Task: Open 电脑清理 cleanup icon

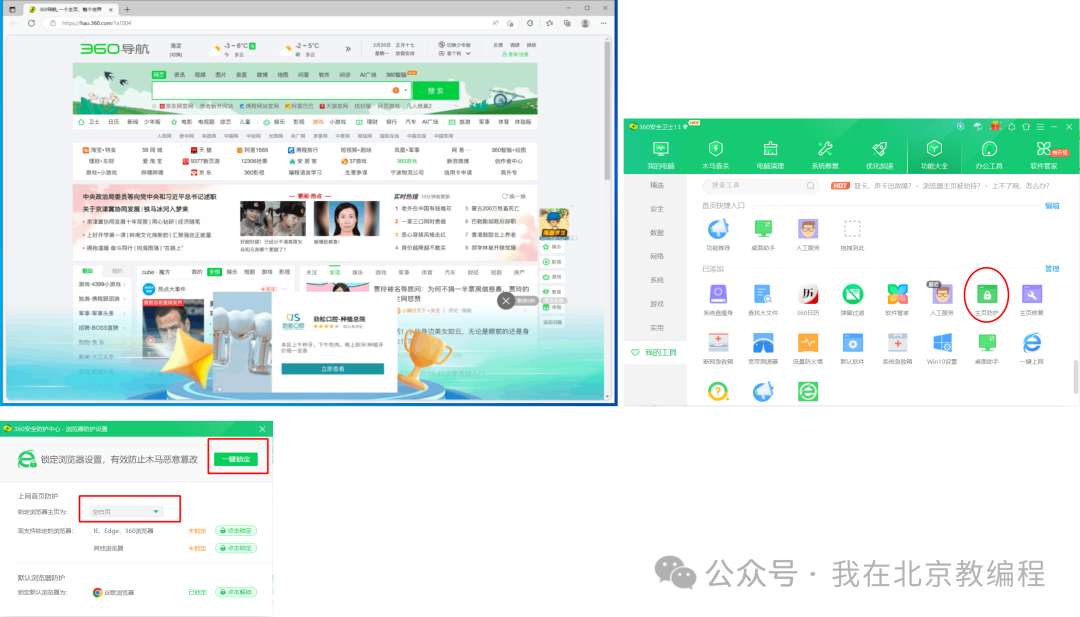Action: point(770,155)
